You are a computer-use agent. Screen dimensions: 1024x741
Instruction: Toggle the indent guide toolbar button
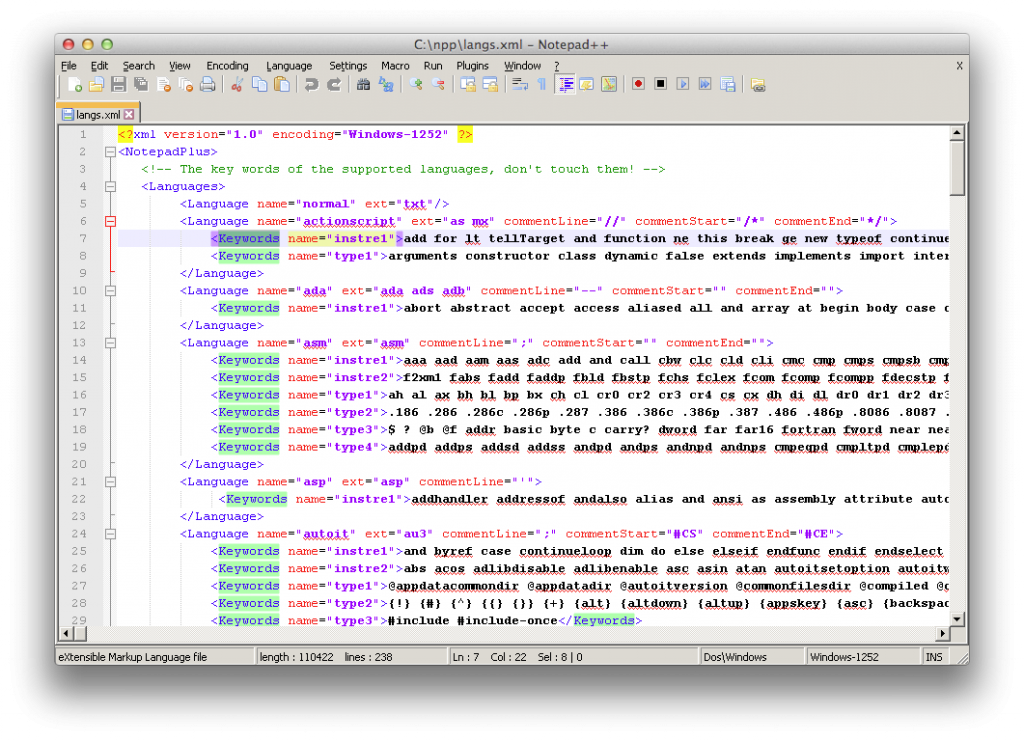tap(566, 85)
